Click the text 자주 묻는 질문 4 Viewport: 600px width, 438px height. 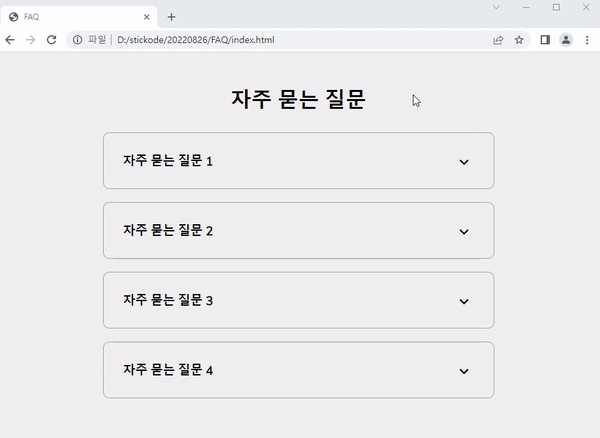click(x=168, y=370)
